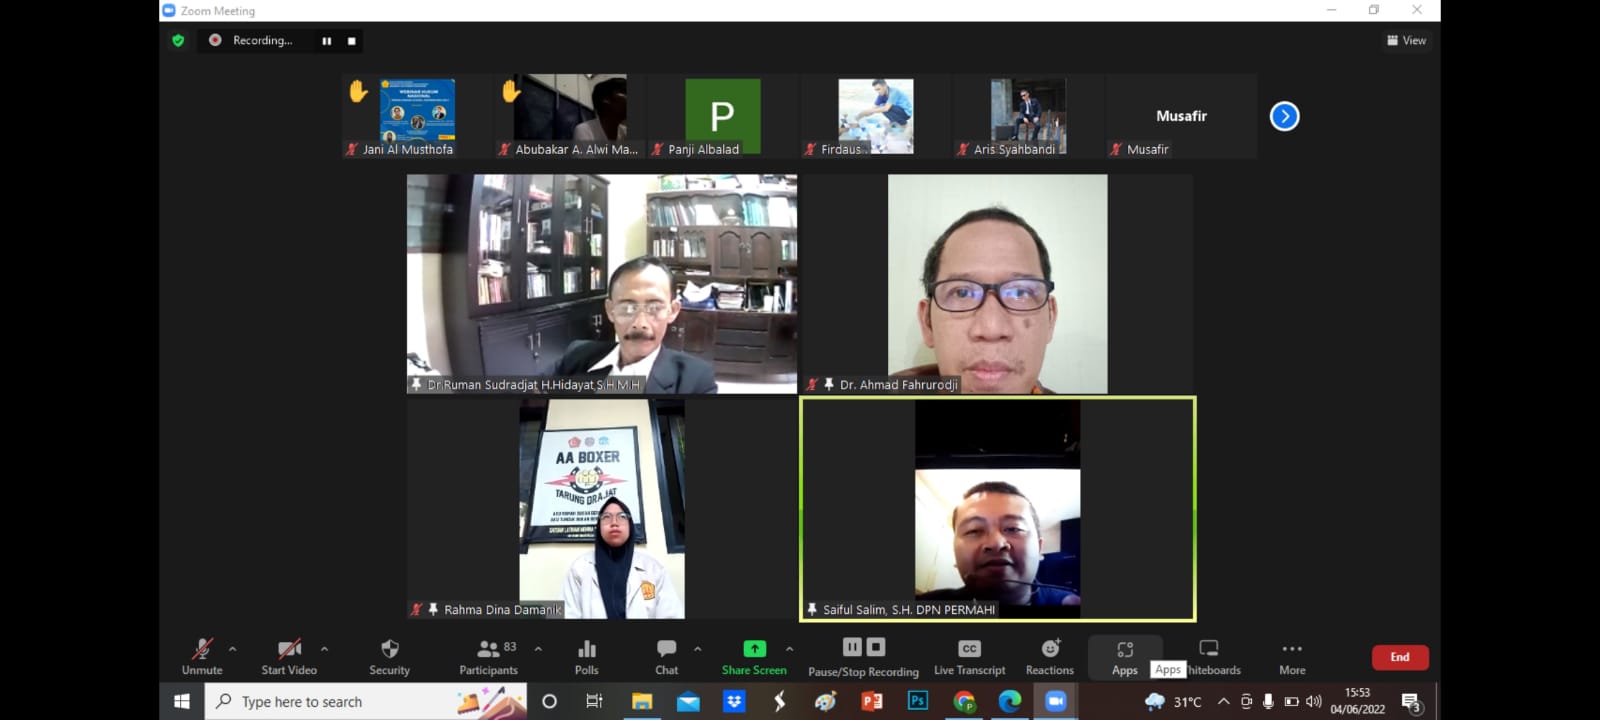This screenshot has width=1600, height=720.
Task: Start video with the camera button
Action: point(289,657)
